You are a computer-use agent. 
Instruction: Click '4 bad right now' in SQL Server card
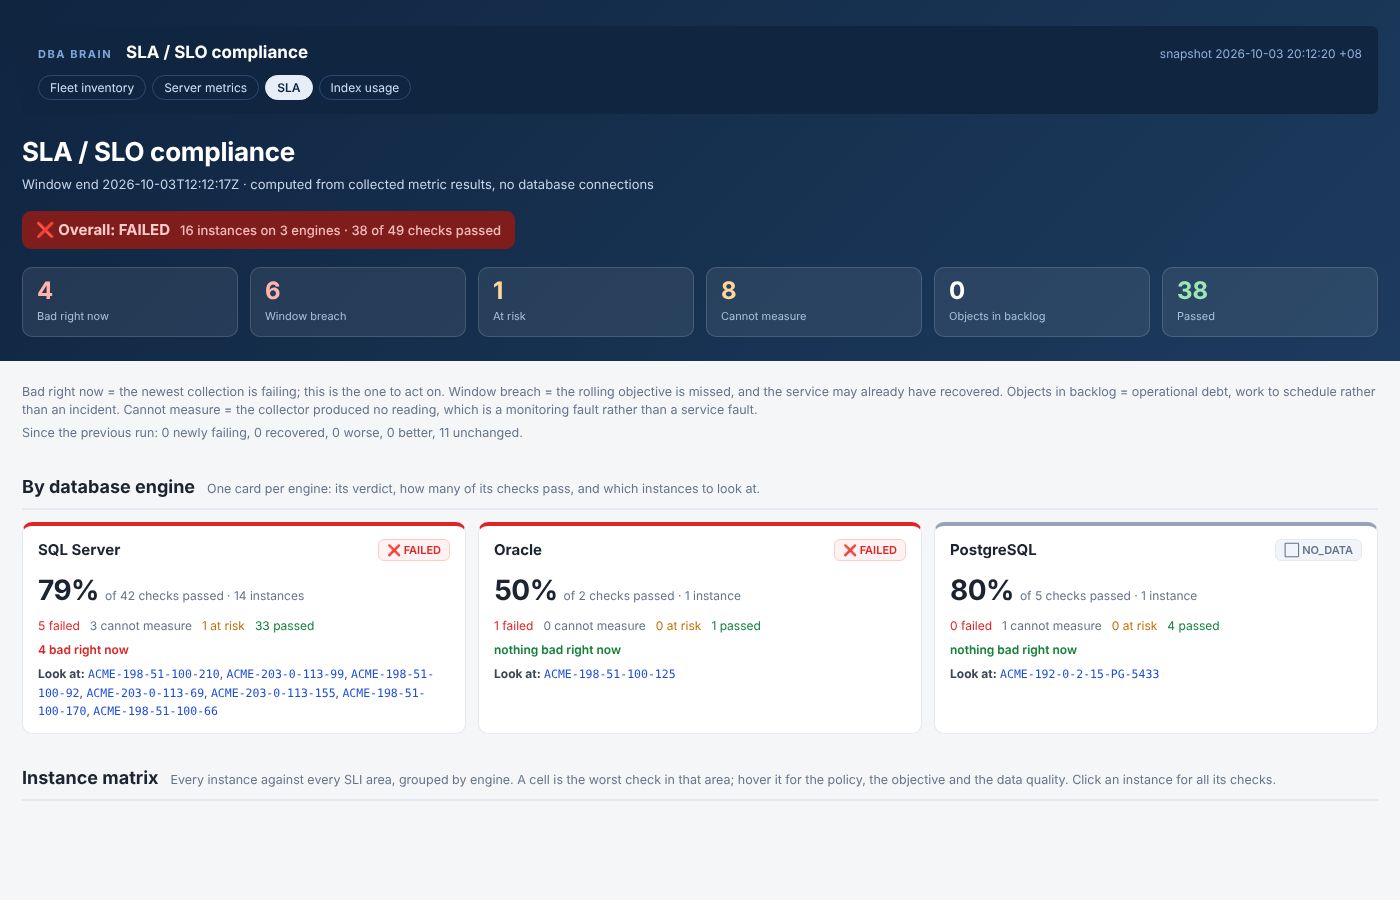pyautogui.click(x=83, y=650)
